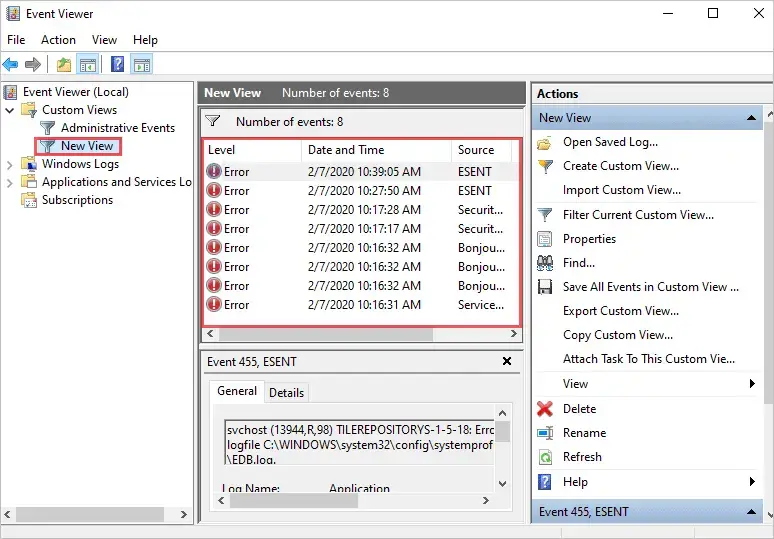Click the Back arrow toolbar icon

(x=10, y=64)
